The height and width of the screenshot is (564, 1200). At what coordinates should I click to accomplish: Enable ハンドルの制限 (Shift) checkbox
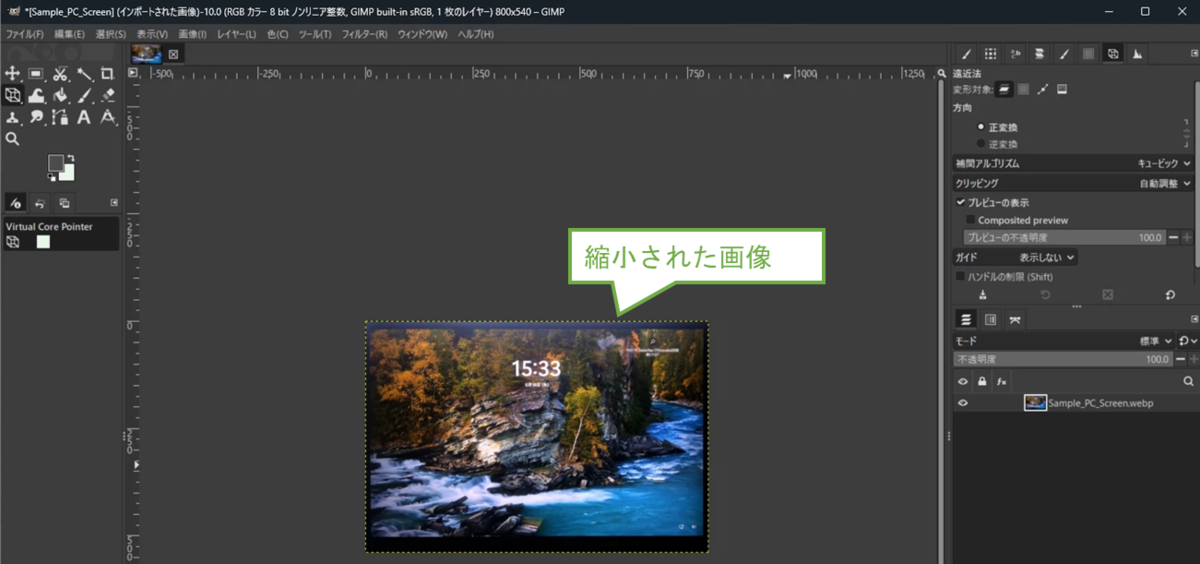pos(961,276)
